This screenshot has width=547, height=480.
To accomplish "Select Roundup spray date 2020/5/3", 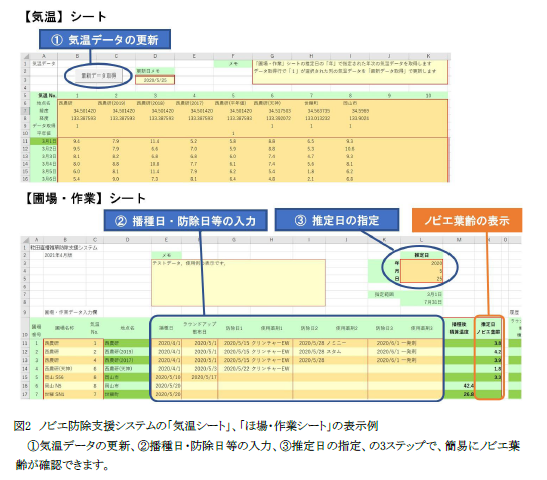I will coord(200,369).
